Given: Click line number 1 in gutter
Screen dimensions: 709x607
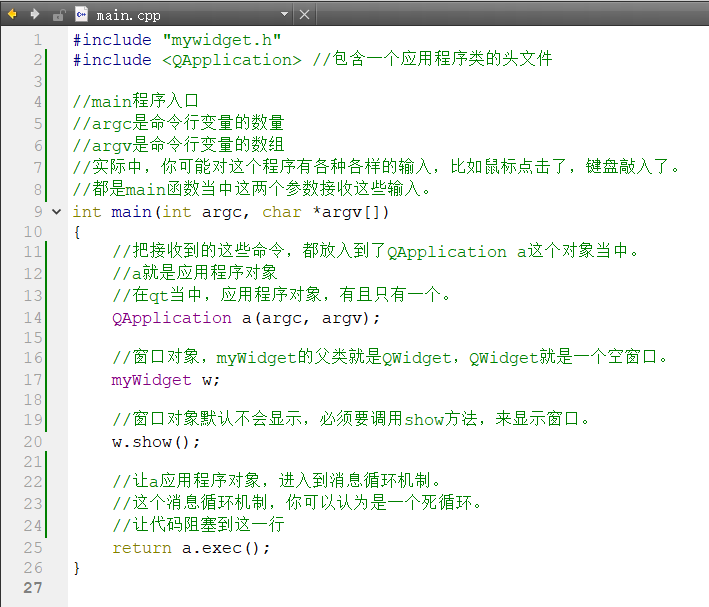Looking at the screenshot, I should pos(38,40).
